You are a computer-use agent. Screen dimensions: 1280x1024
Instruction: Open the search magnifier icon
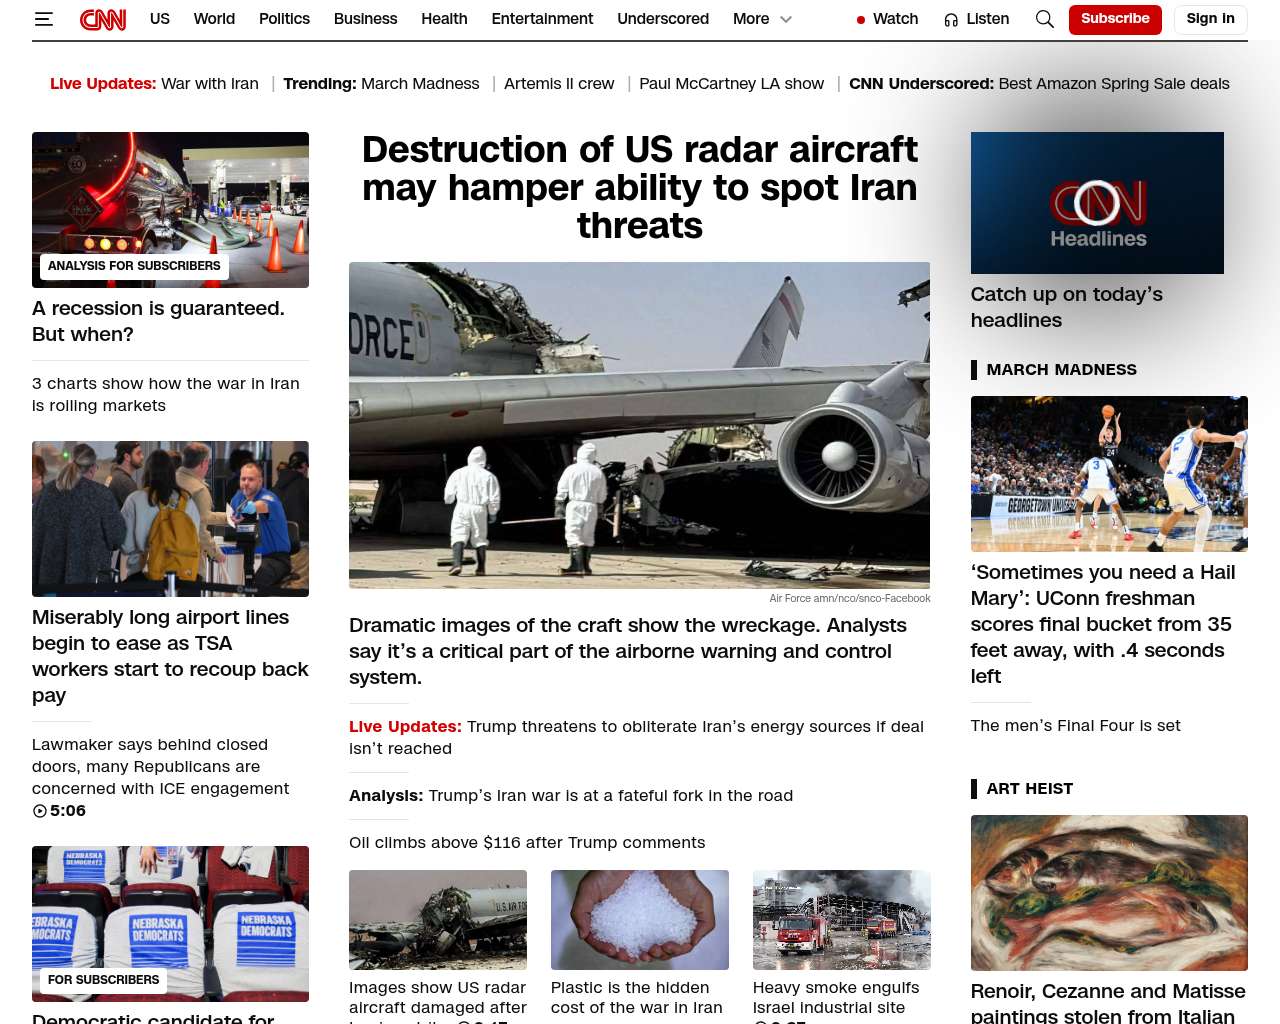pos(1044,19)
